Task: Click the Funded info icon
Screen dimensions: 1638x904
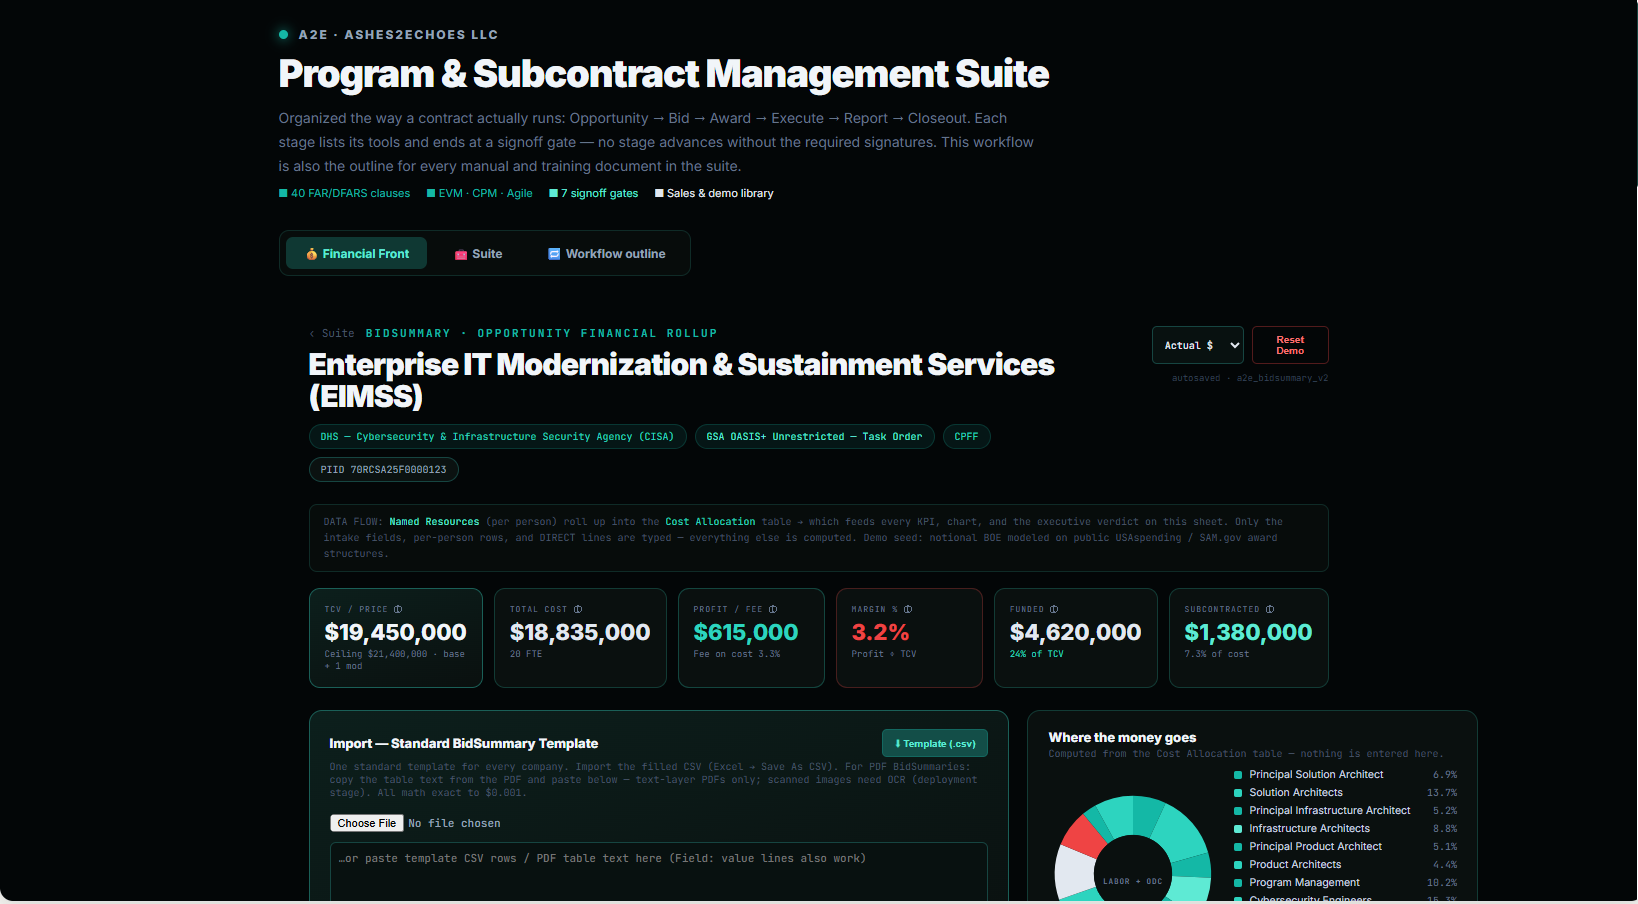Action: pyautogui.click(x=1054, y=609)
